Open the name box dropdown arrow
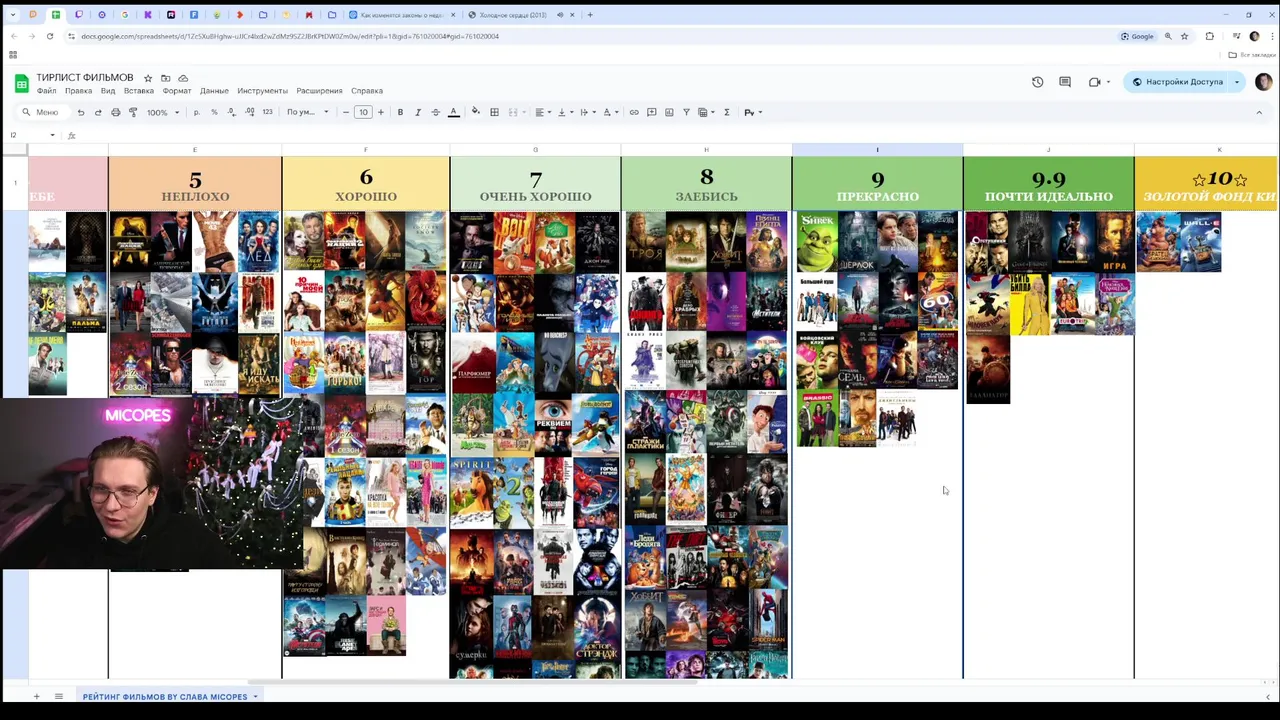The height and width of the screenshot is (720, 1280). [x=52, y=135]
